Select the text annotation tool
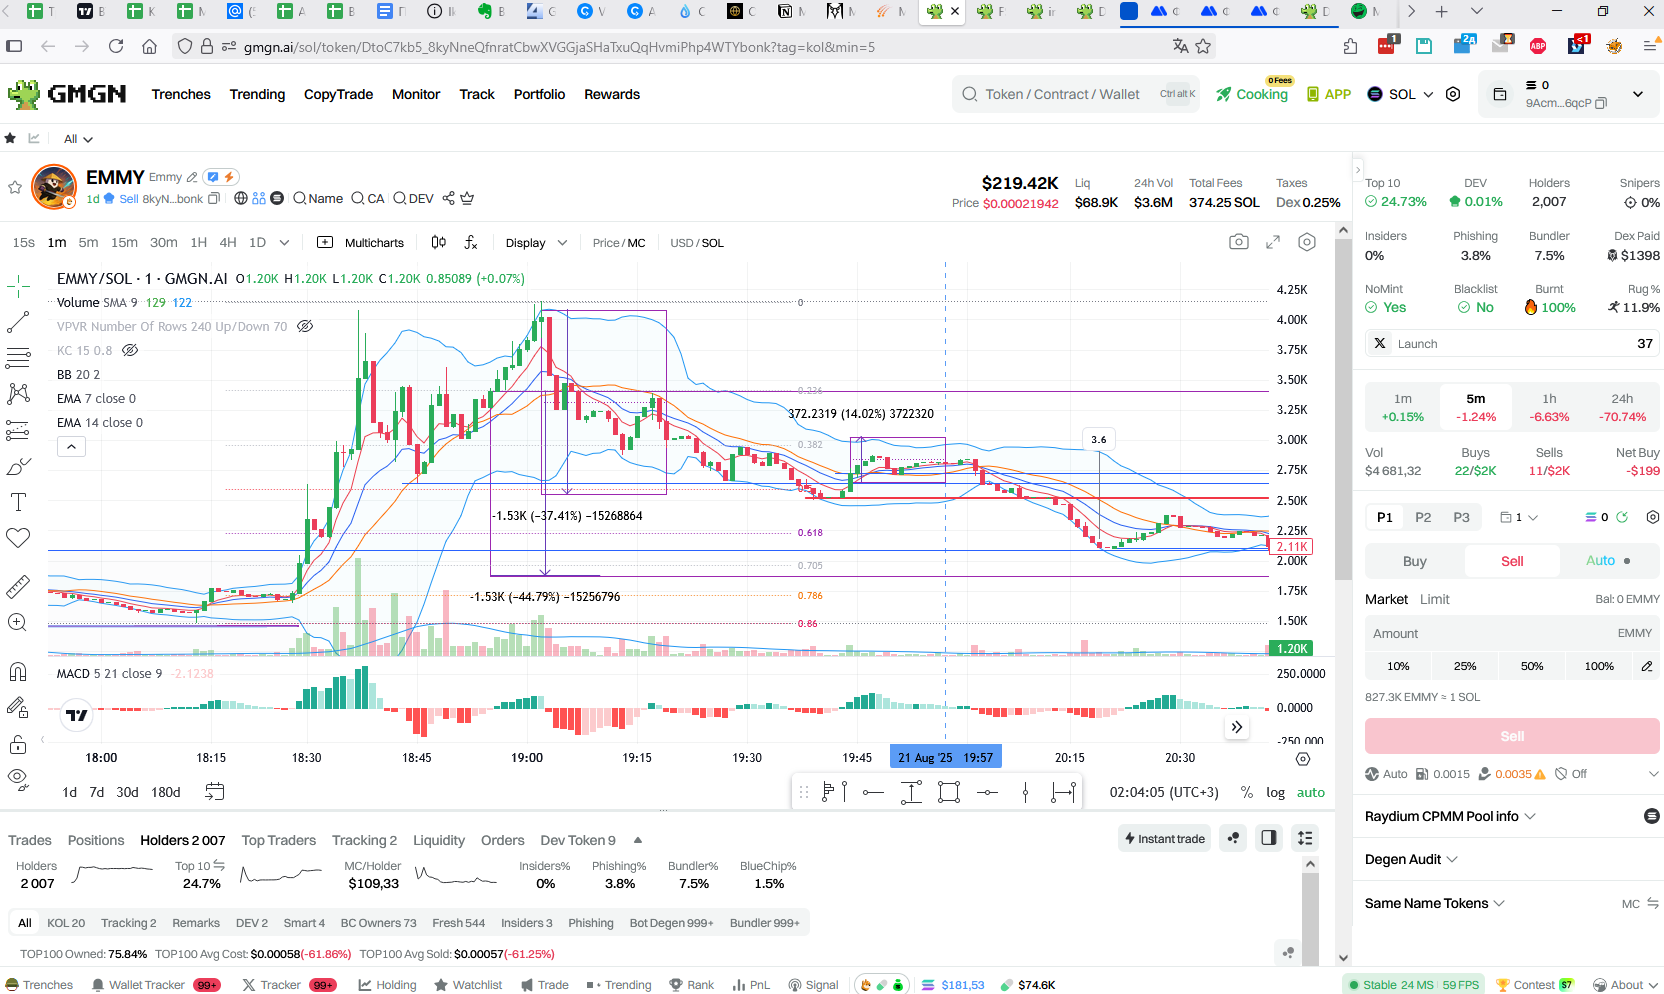The width and height of the screenshot is (1664, 994). (18, 502)
